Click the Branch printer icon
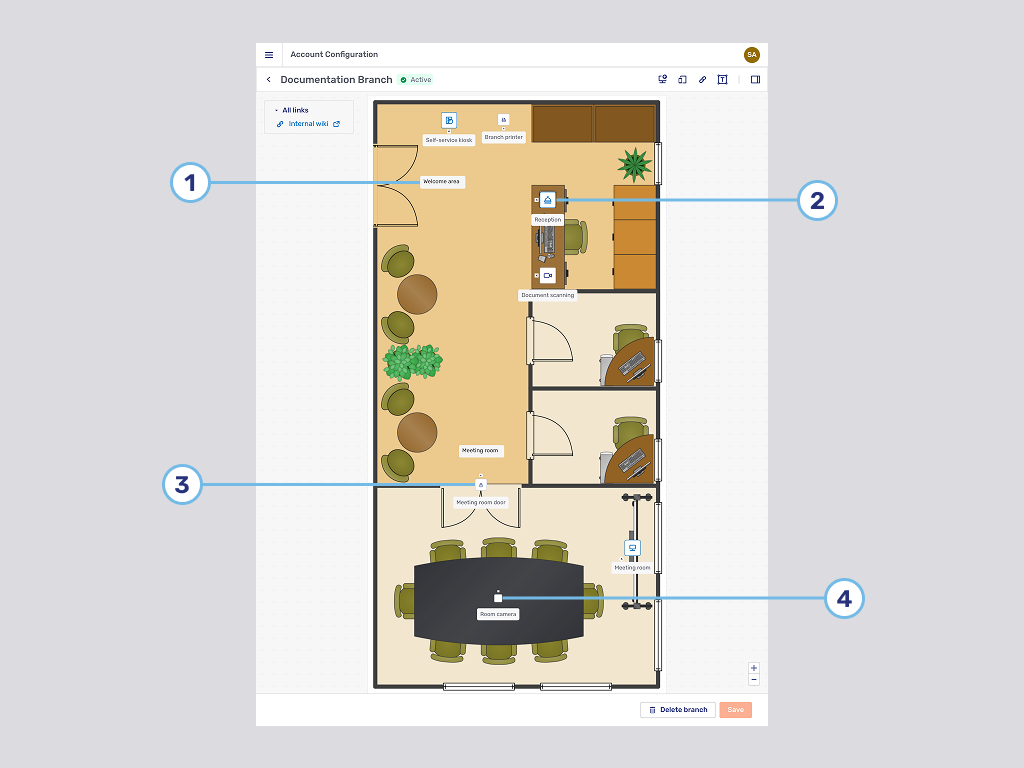The image size is (1024, 768). point(503,120)
